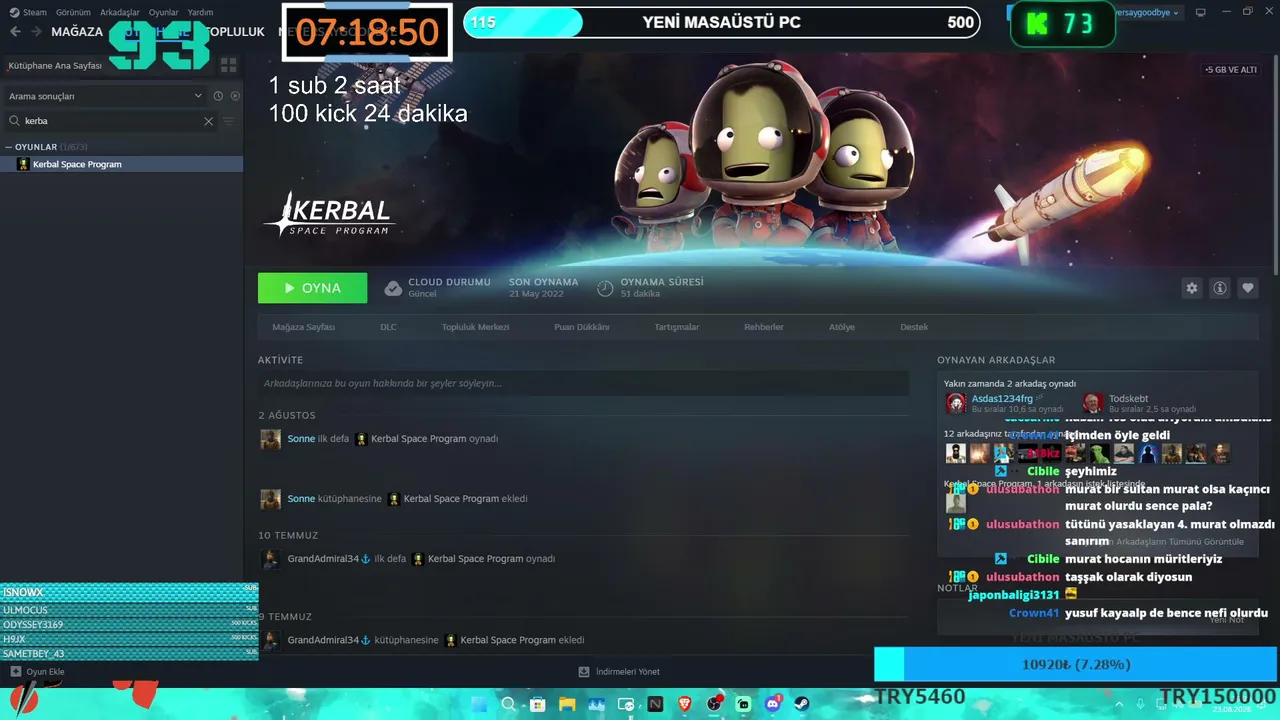The height and width of the screenshot is (720, 1280).
Task: Click the green OYNA play button
Action: 312,288
